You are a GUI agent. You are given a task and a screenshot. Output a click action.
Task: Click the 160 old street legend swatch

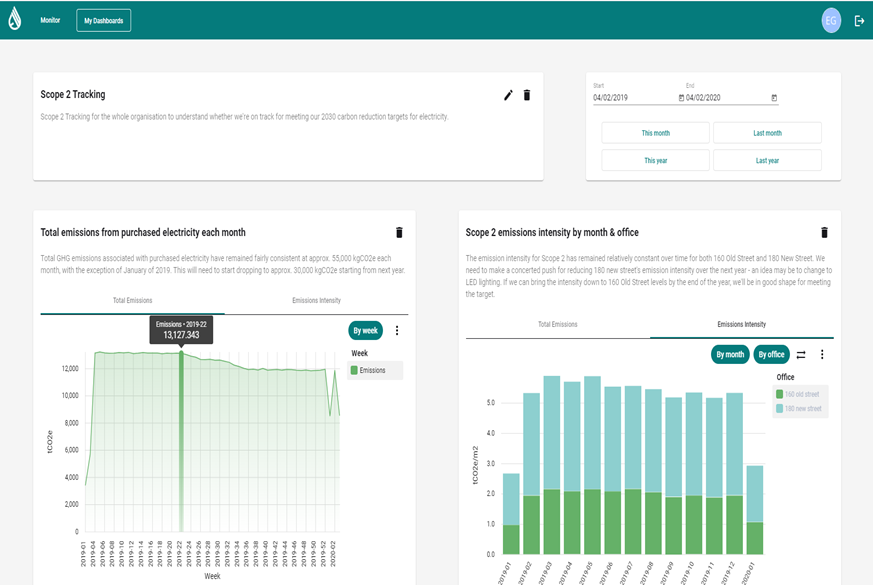pyautogui.click(x=780, y=394)
